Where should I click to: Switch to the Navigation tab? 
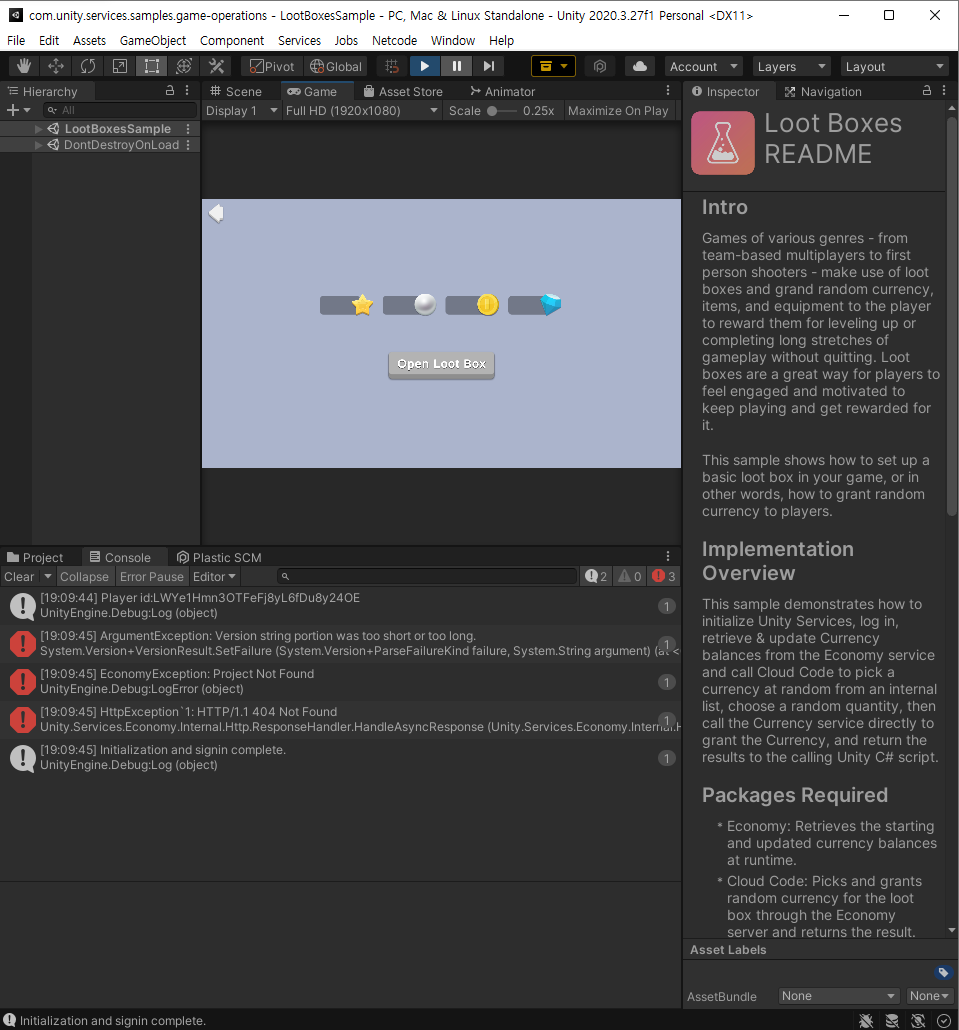click(823, 91)
